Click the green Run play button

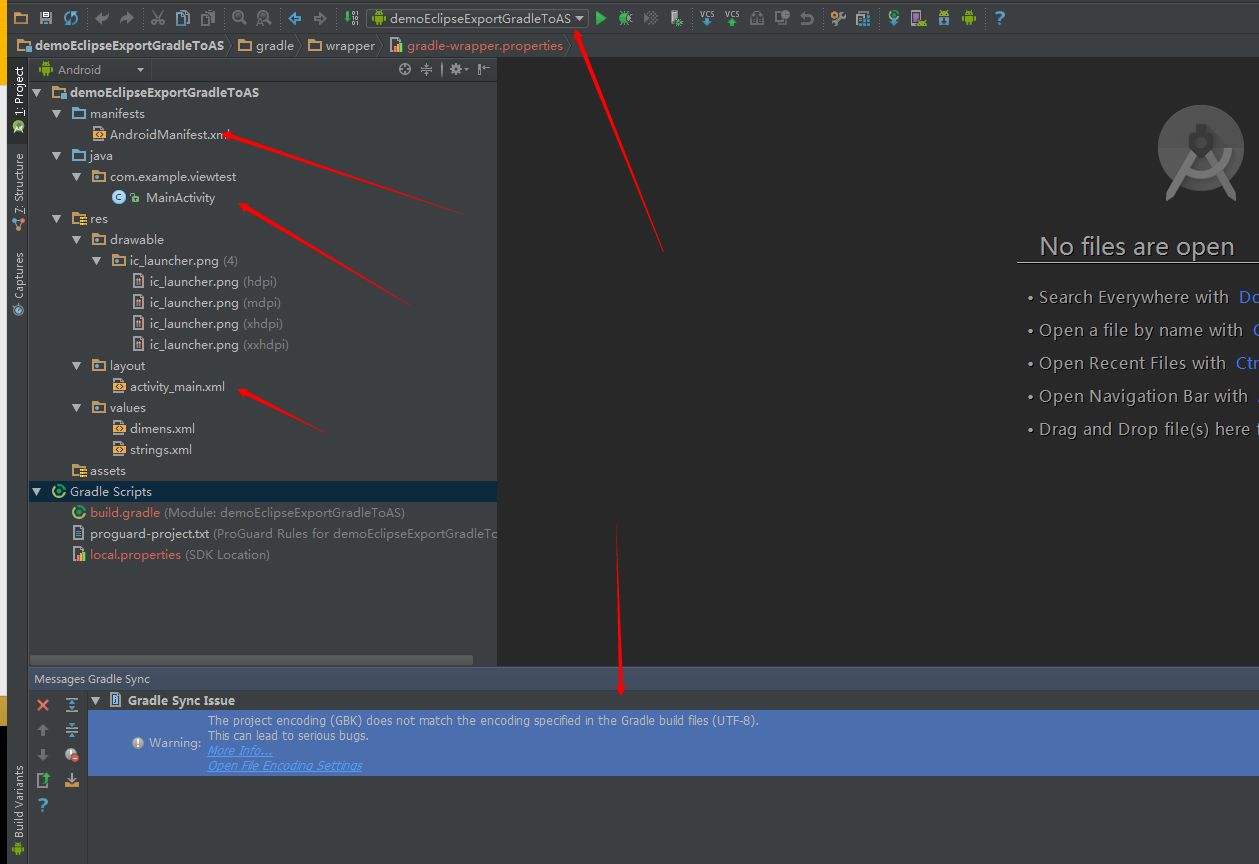[601, 18]
